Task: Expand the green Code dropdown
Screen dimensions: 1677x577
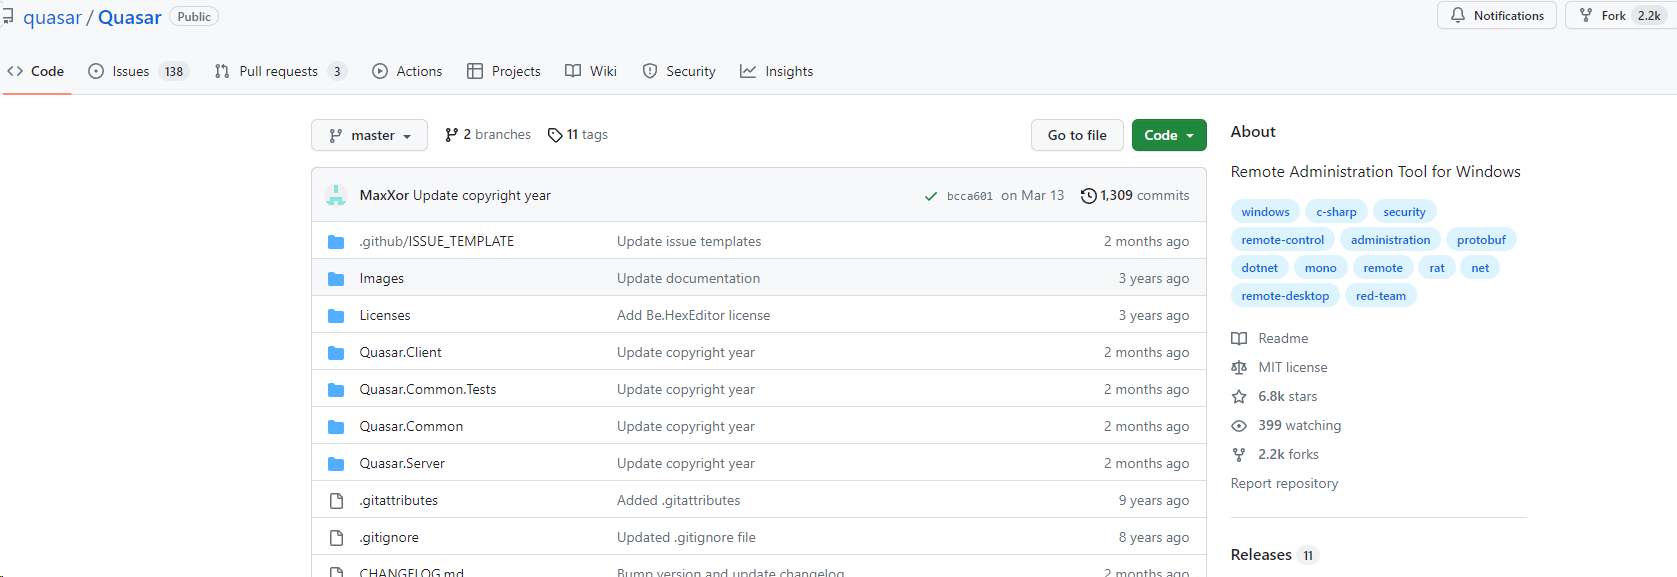Action: (1169, 135)
